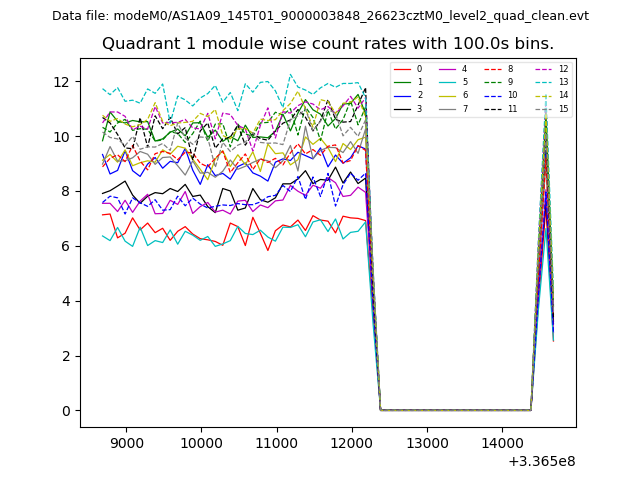Click the data file path text at top

point(320,16)
